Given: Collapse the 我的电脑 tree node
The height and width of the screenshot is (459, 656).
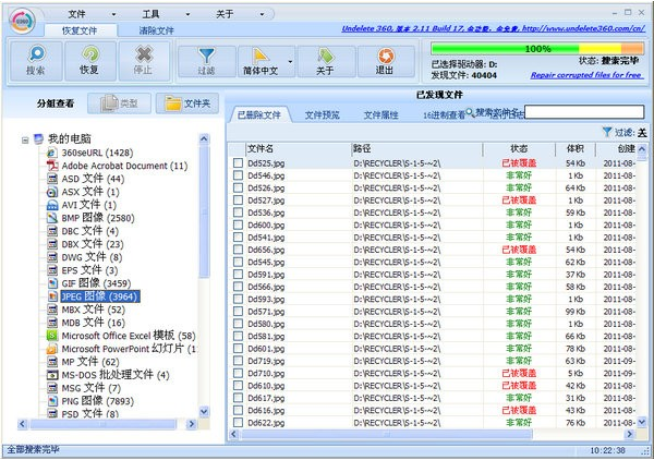Looking at the screenshot, I should click(x=25, y=139).
